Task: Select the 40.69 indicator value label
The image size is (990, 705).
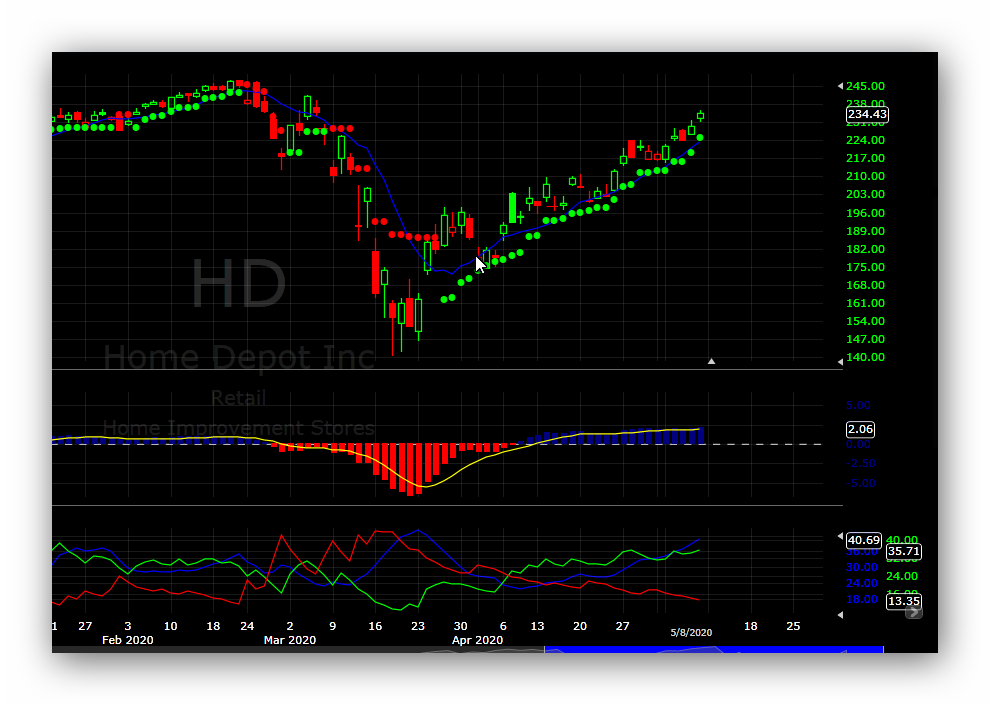Action: click(863, 540)
